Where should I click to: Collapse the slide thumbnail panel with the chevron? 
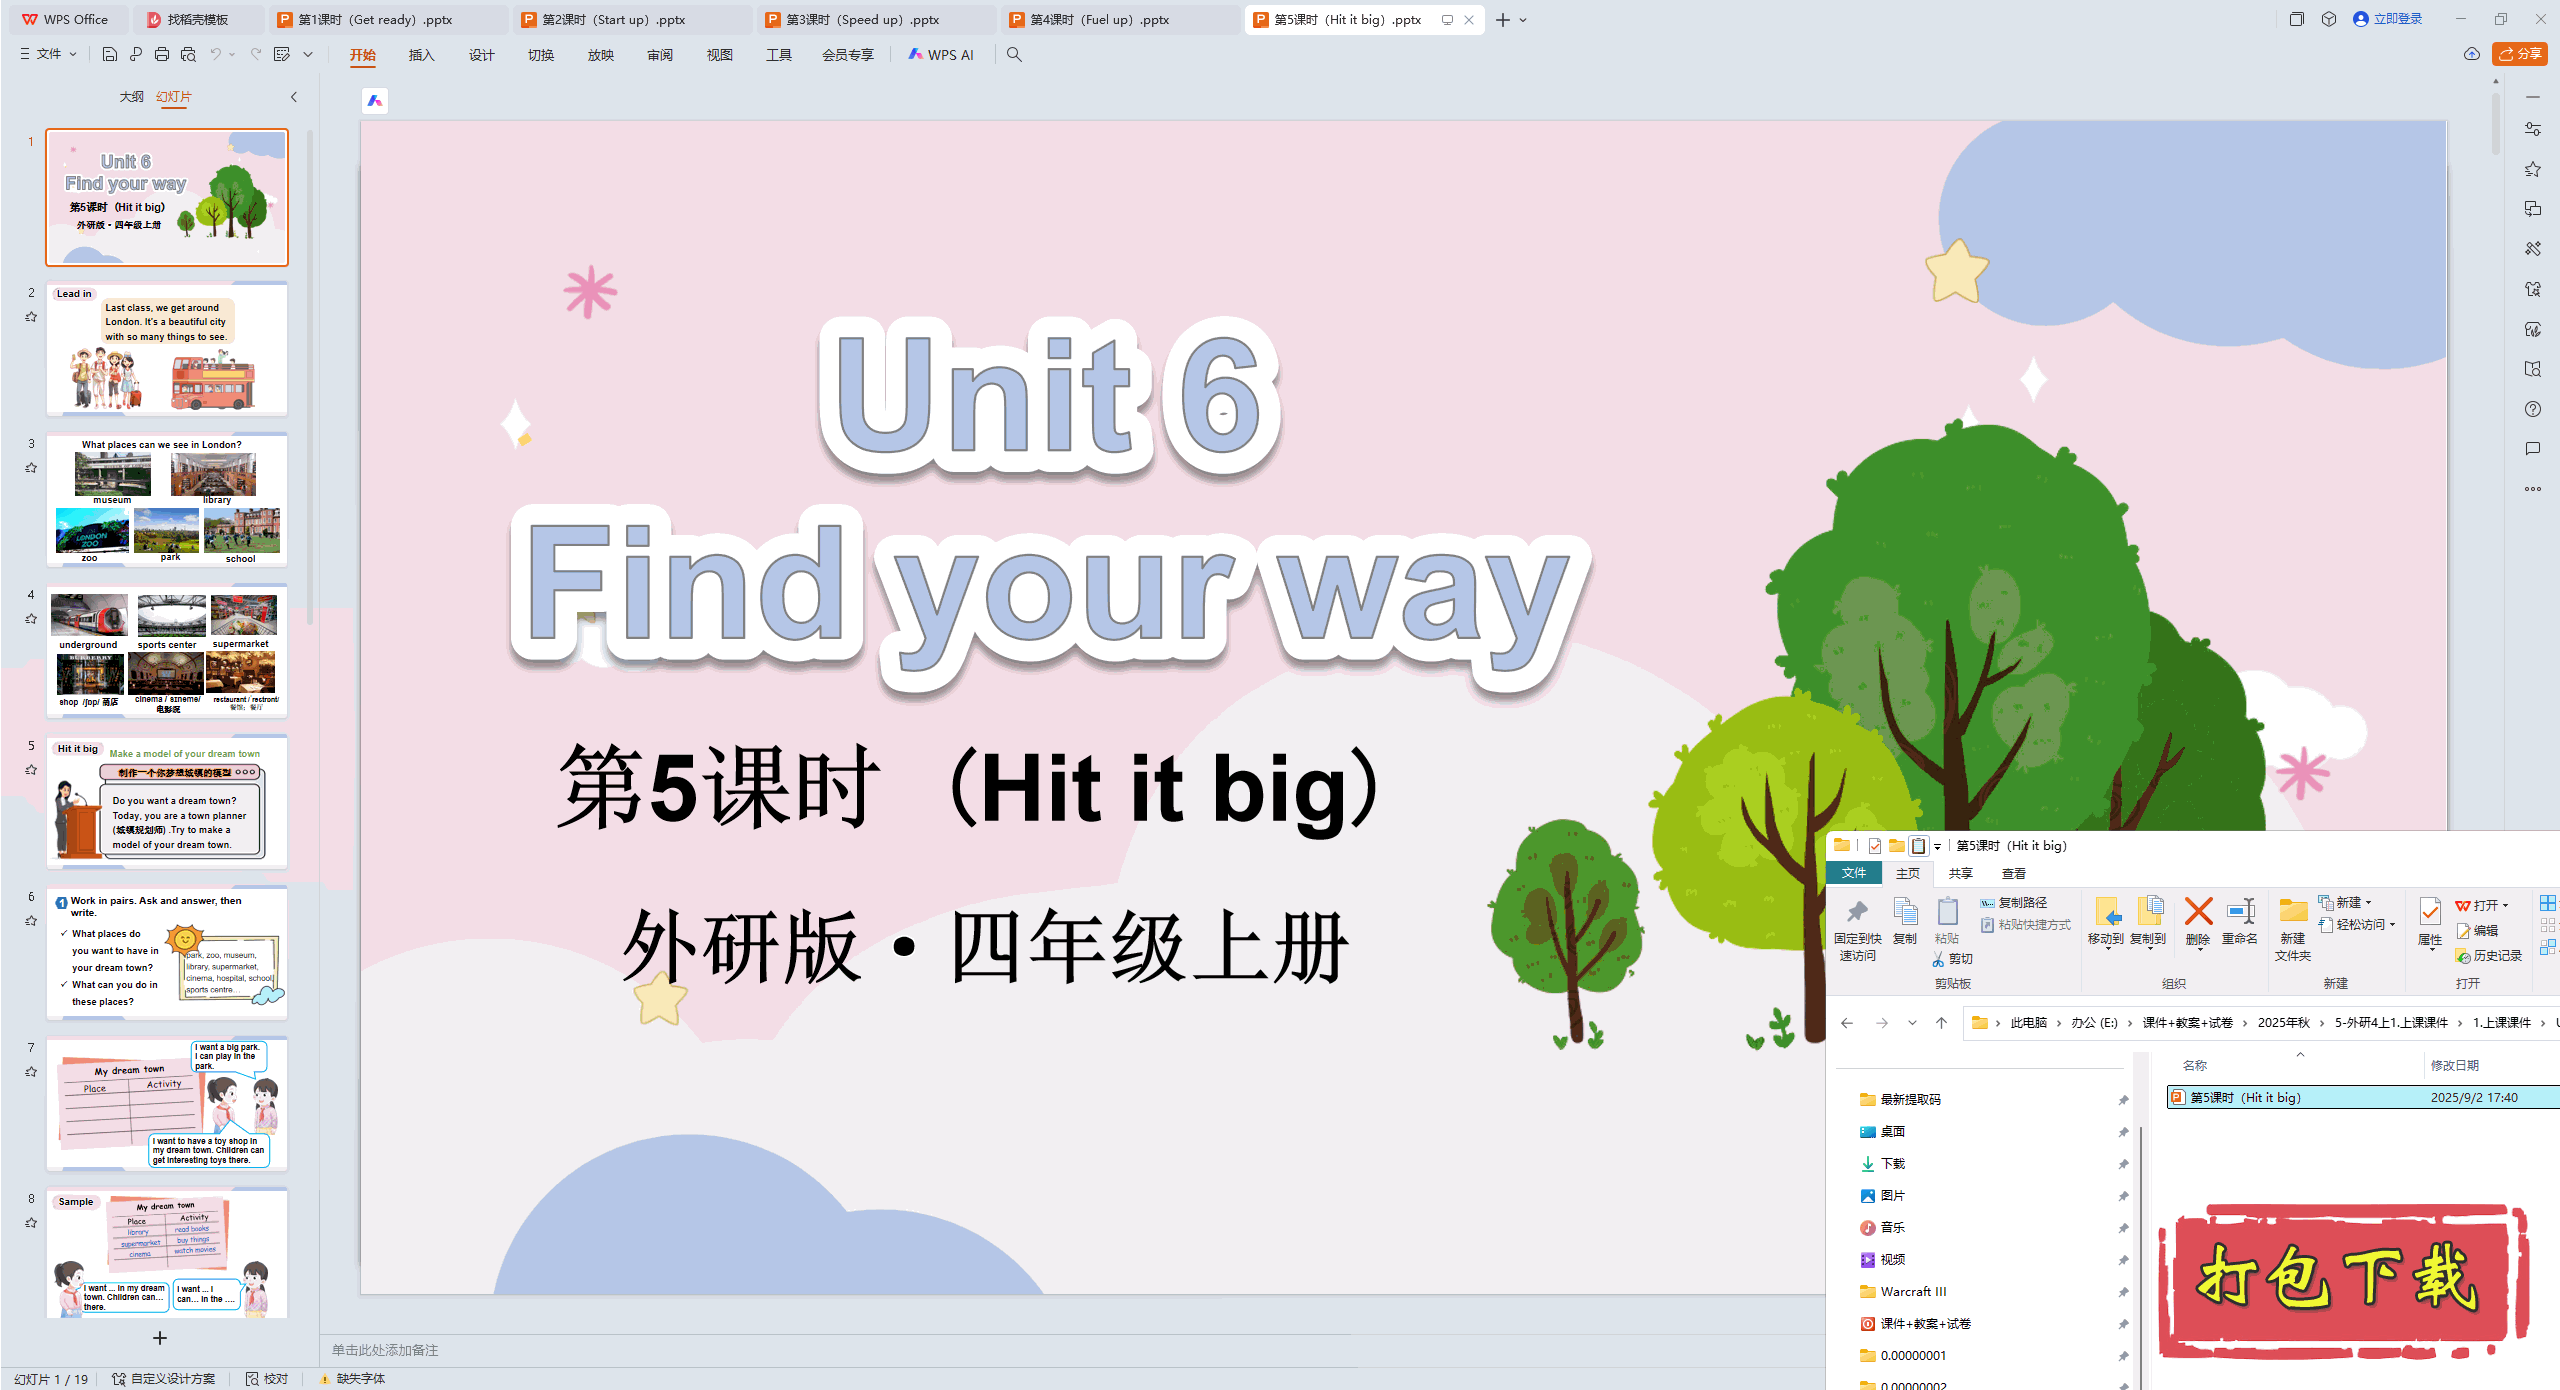coord(293,97)
